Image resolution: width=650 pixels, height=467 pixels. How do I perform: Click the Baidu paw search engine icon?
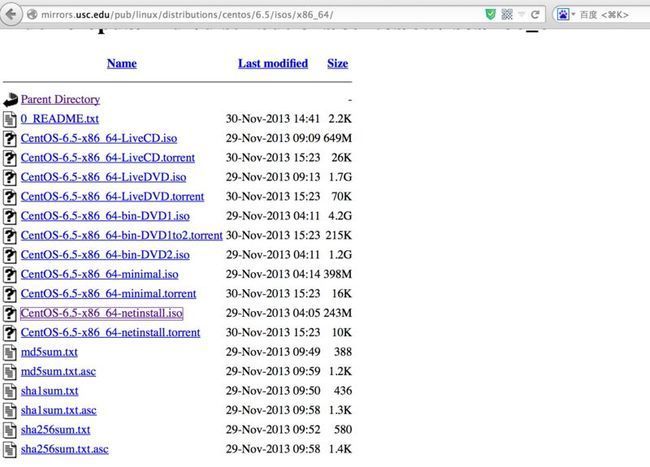tap(563, 15)
